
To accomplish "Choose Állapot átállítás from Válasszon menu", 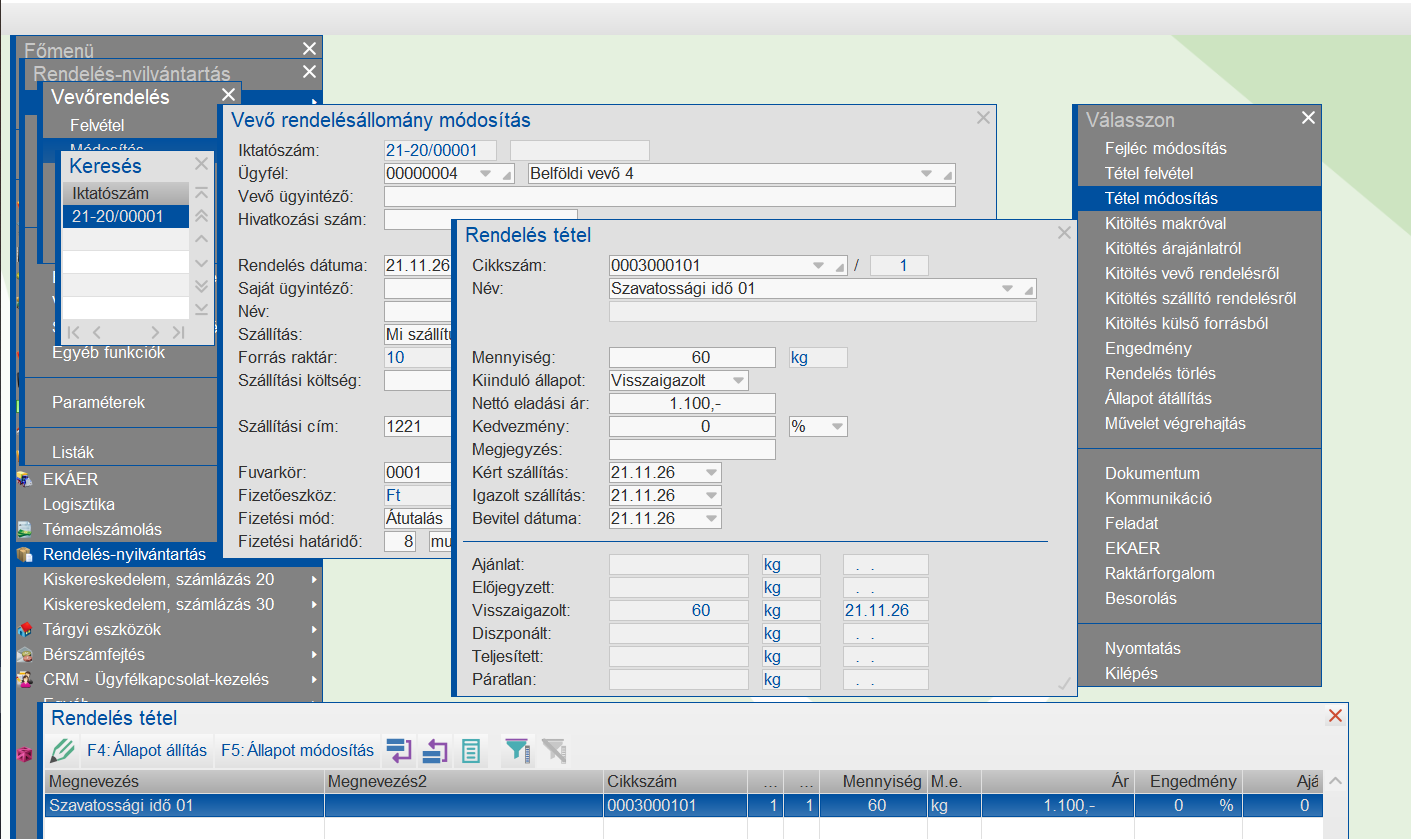I will coord(1158,398).
